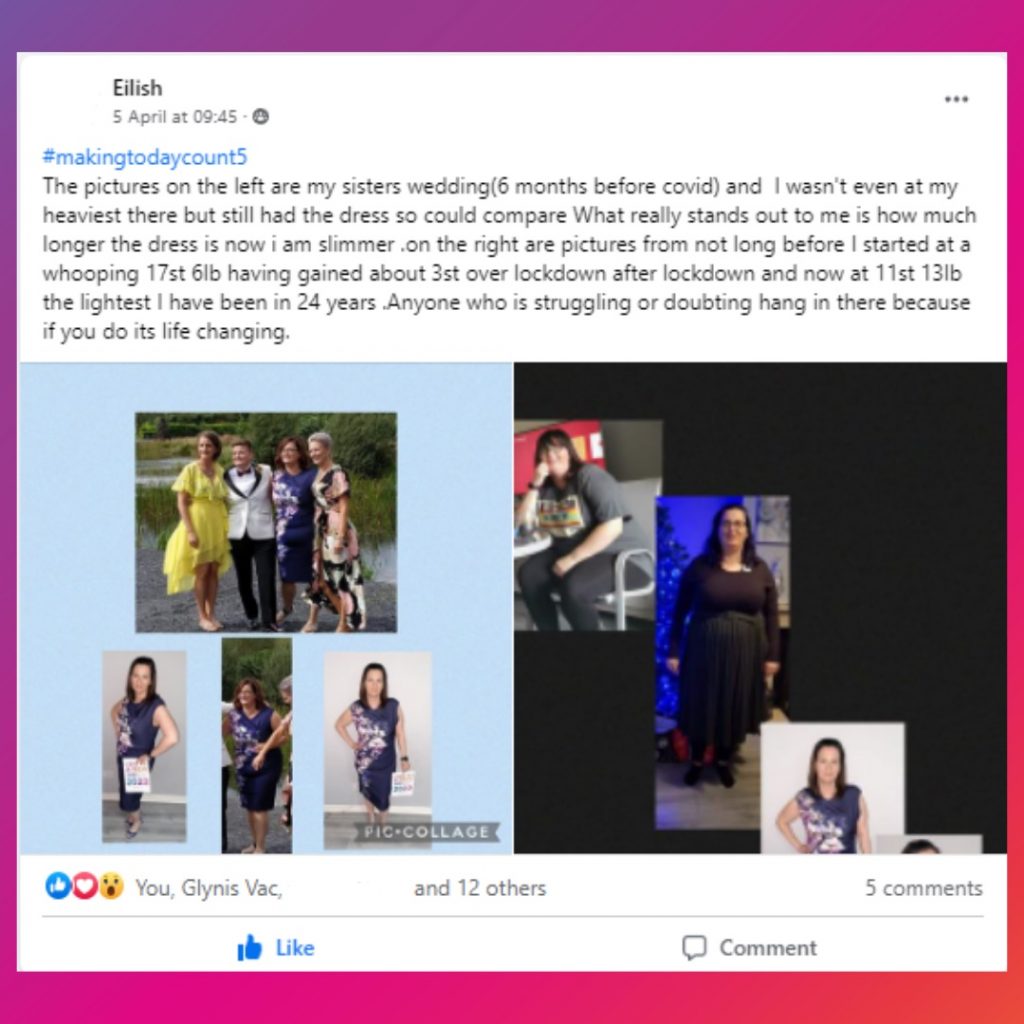Open Eilish's profile name link

click(x=137, y=88)
